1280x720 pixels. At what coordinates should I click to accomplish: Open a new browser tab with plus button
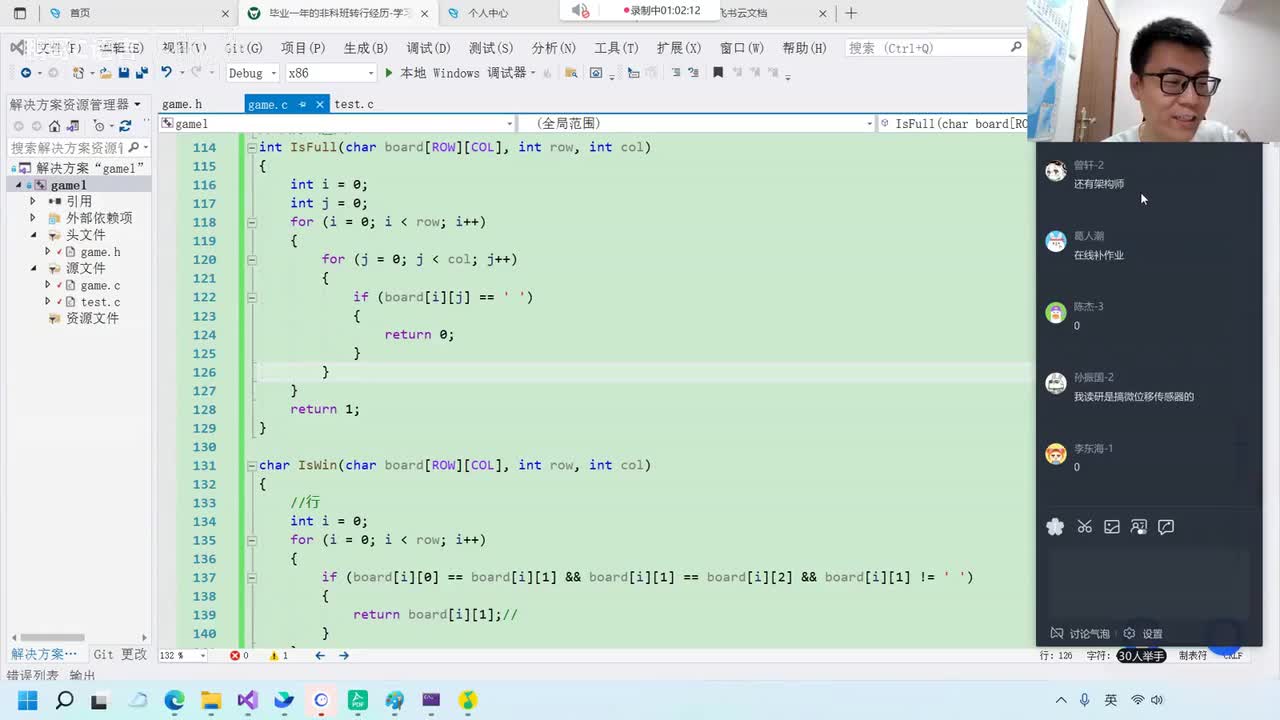click(x=851, y=13)
